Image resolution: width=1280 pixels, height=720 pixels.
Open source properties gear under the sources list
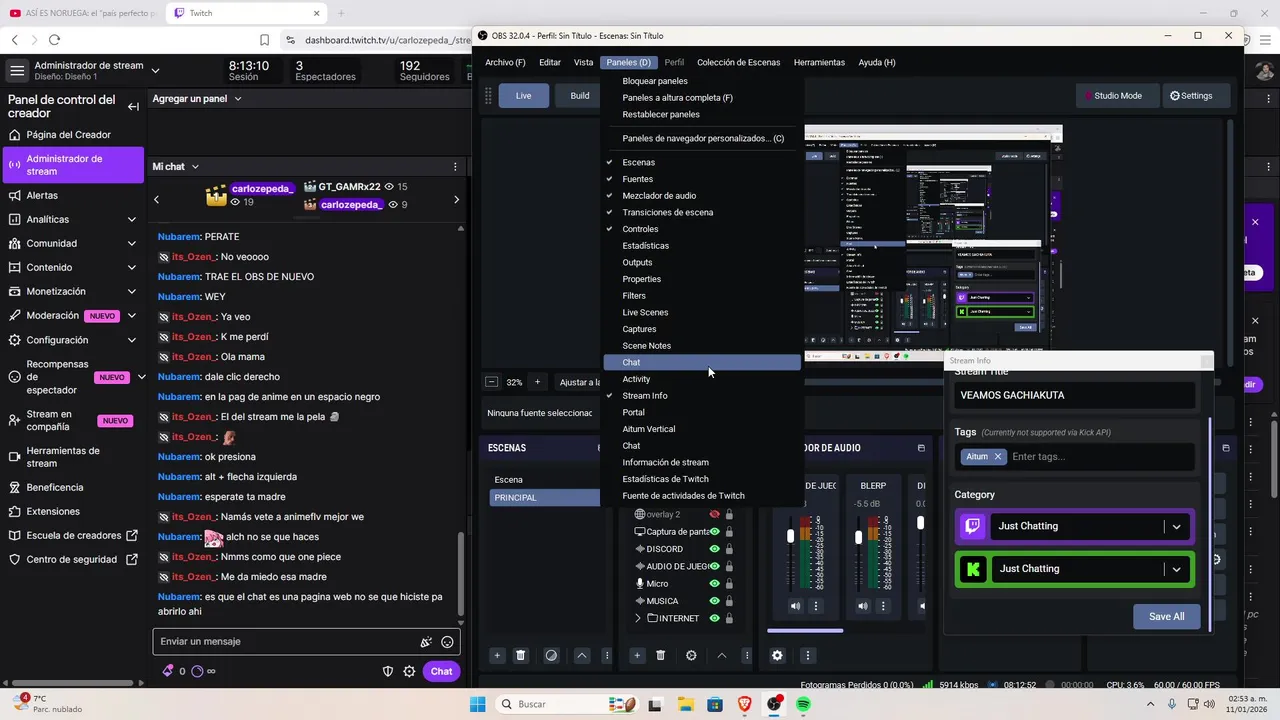pos(691,656)
